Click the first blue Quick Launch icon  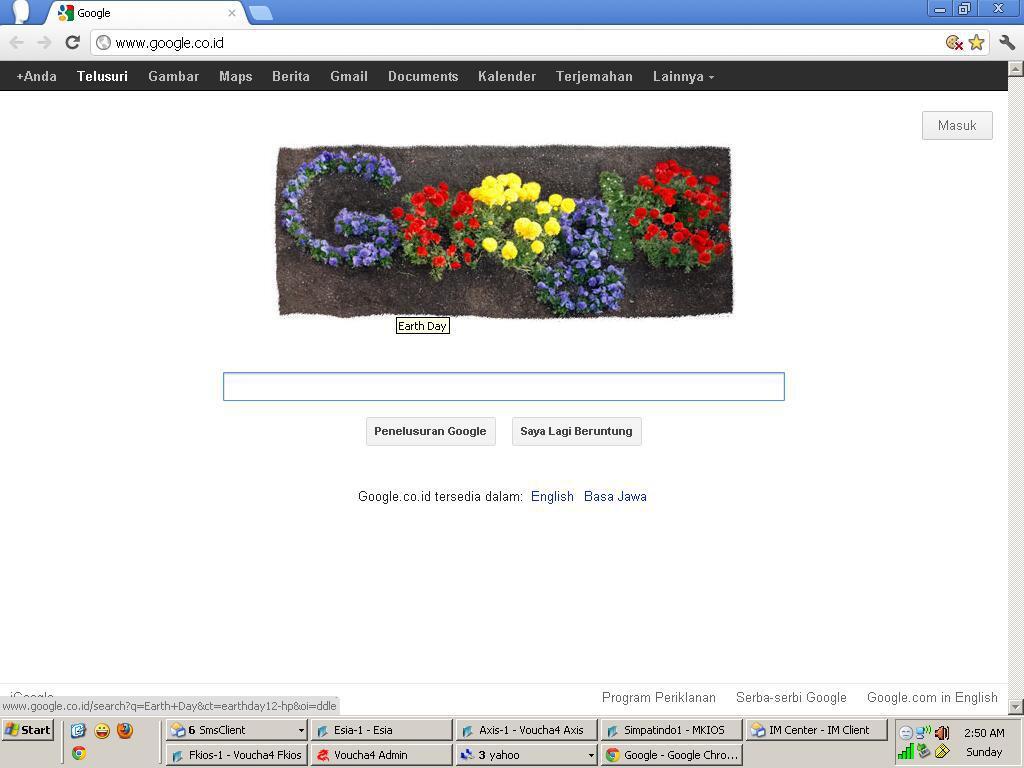(x=78, y=730)
